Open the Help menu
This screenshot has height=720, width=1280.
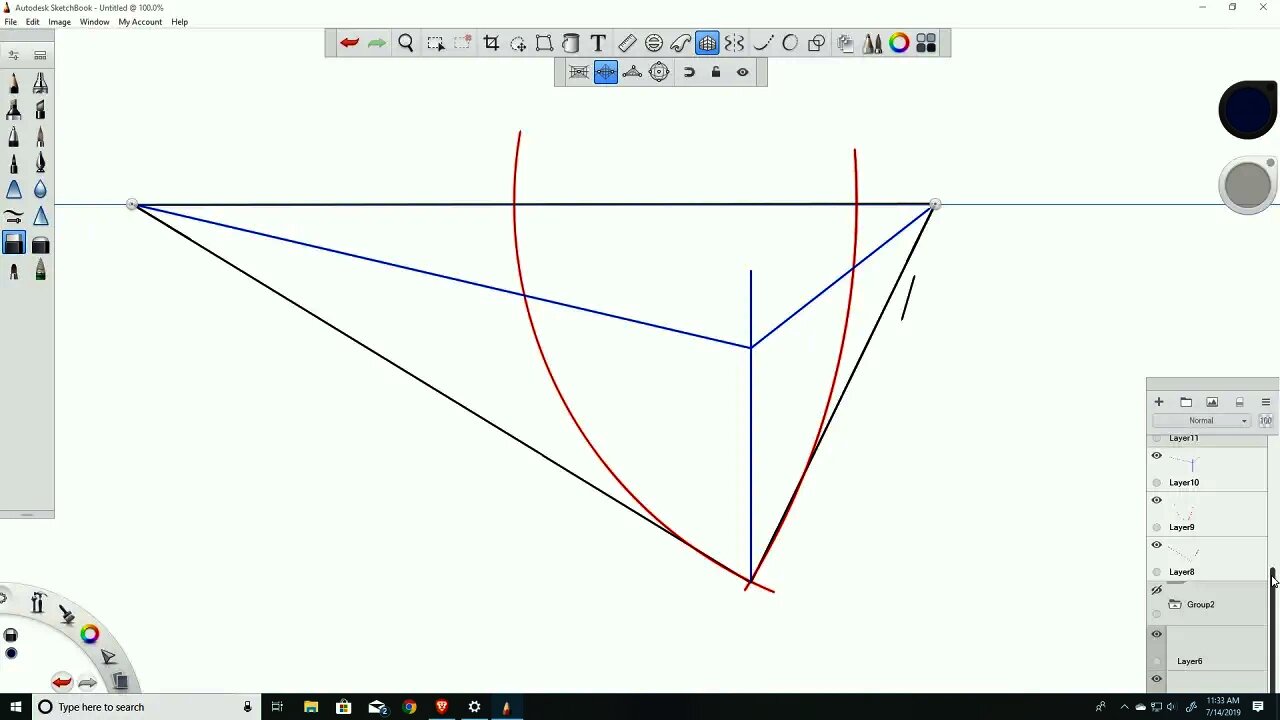(x=179, y=22)
